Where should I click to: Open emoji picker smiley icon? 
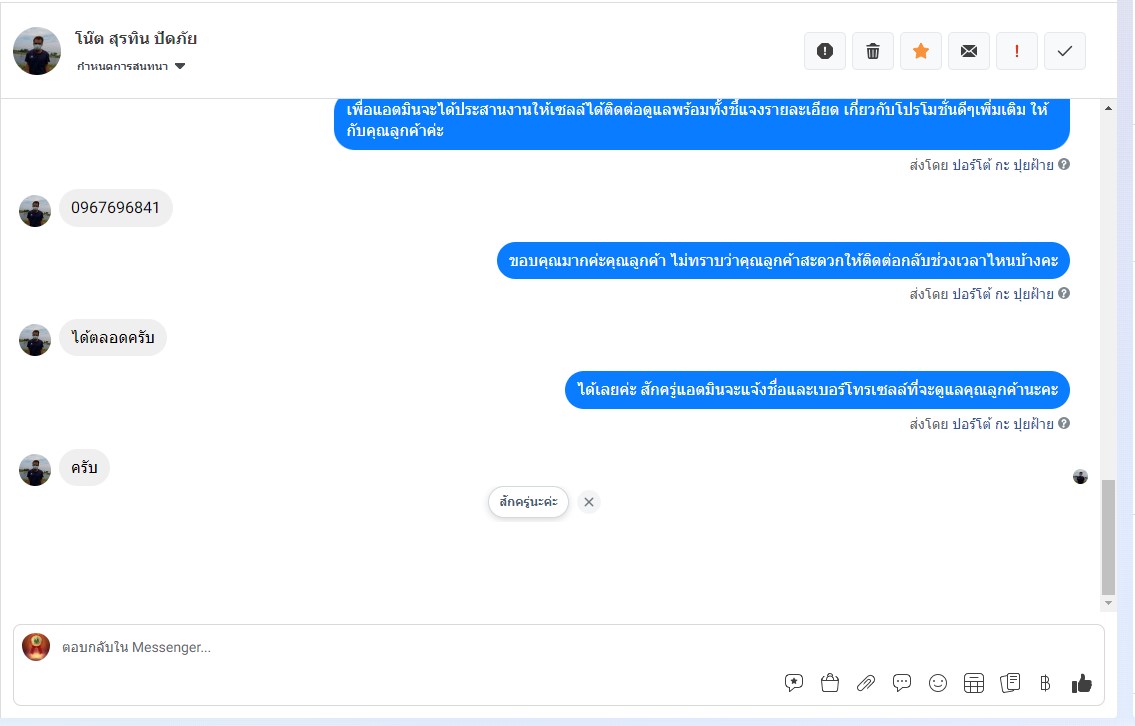(938, 683)
